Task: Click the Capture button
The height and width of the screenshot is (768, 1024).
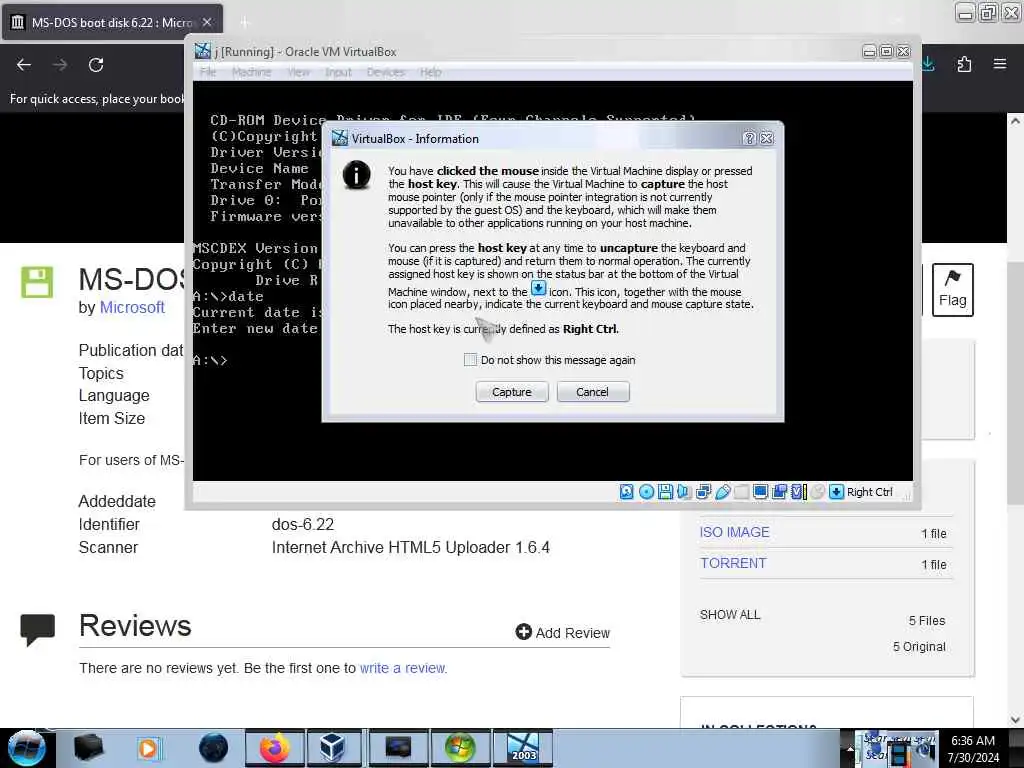Action: click(511, 392)
